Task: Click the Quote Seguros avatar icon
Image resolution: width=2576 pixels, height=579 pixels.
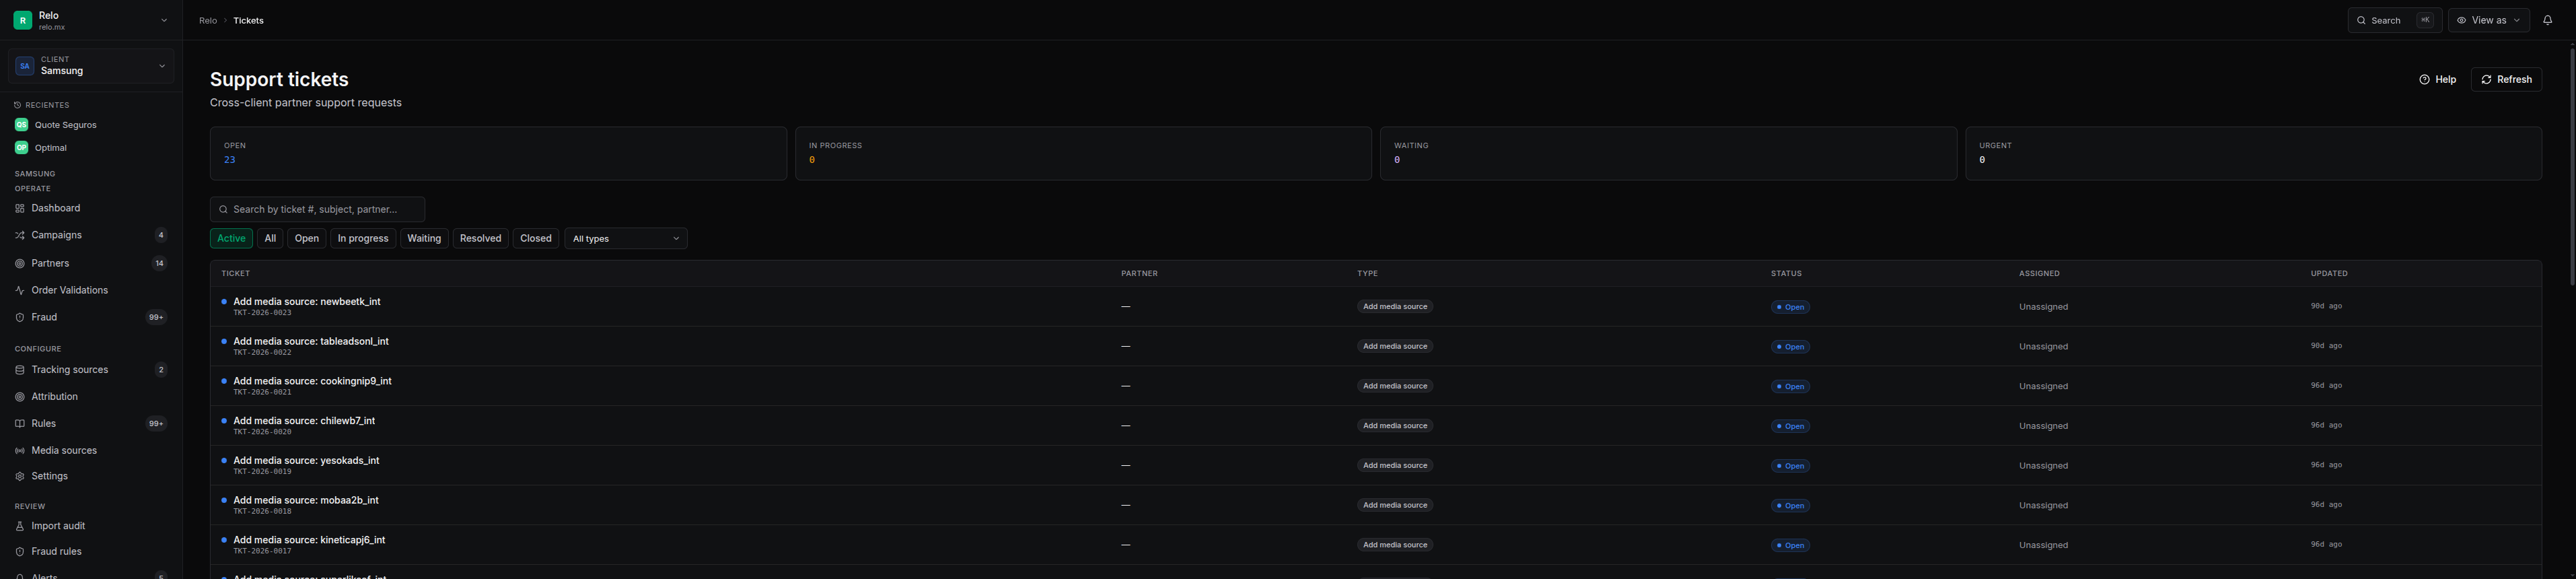Action: pos(21,125)
